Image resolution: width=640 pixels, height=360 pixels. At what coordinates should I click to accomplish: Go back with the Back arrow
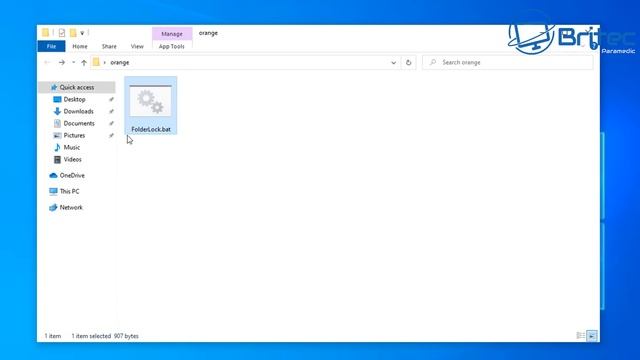[47, 62]
